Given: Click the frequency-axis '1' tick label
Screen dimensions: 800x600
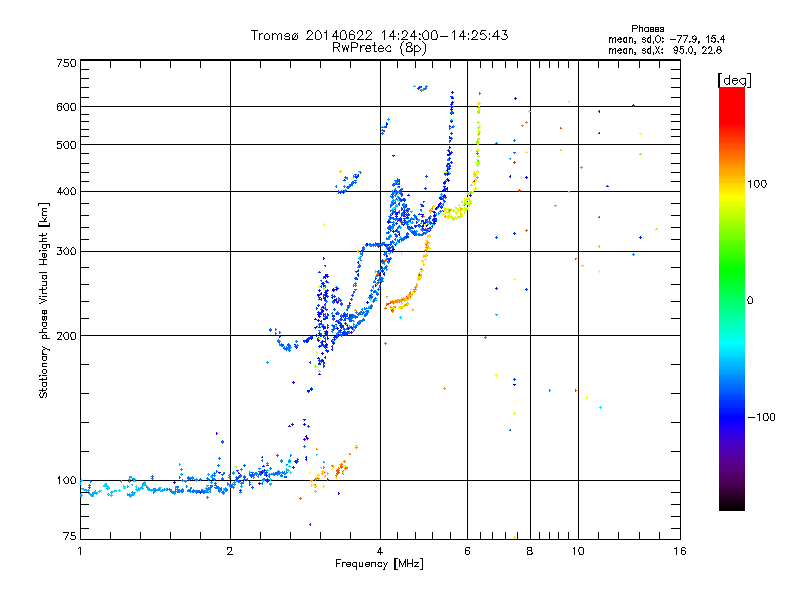Looking at the screenshot, I should [80, 551].
